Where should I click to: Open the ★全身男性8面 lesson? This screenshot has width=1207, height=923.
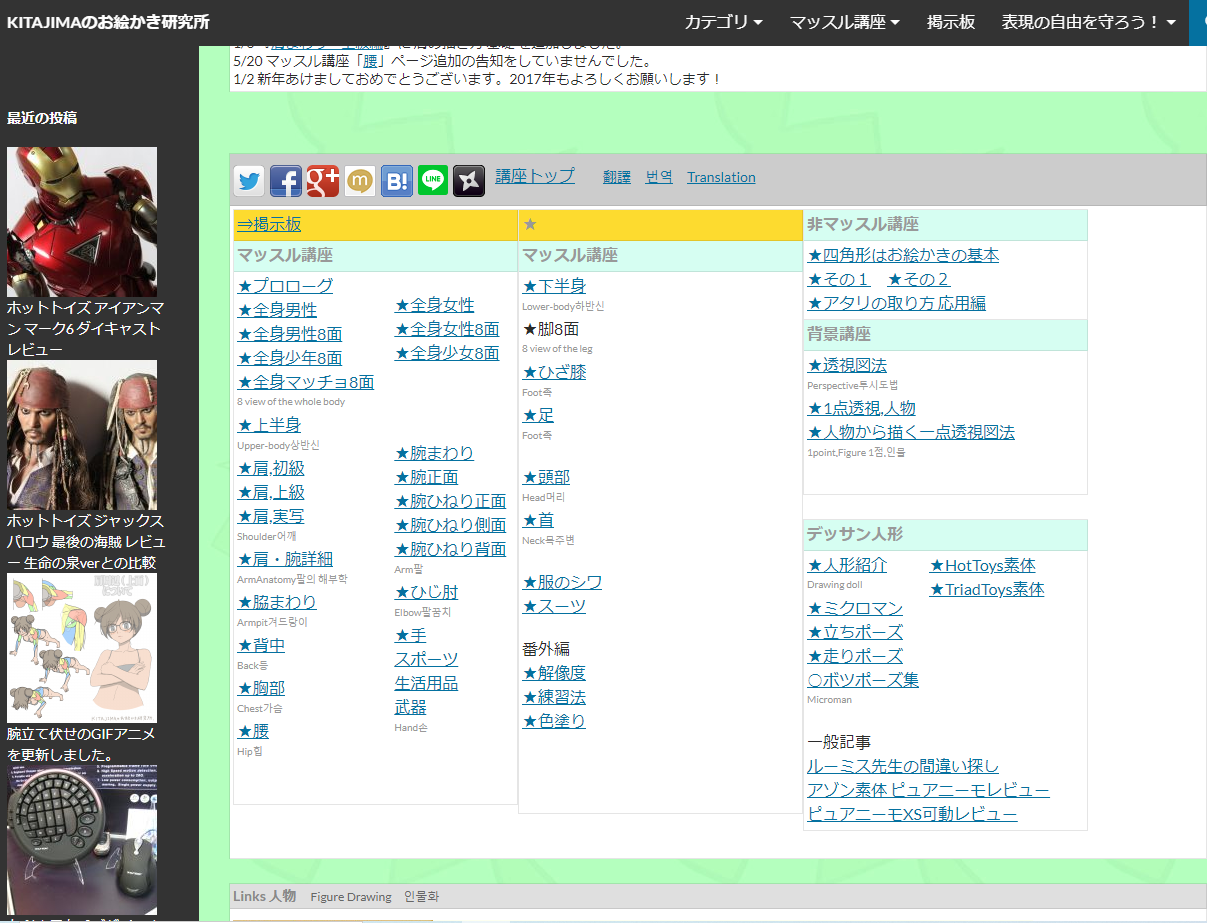coord(290,334)
